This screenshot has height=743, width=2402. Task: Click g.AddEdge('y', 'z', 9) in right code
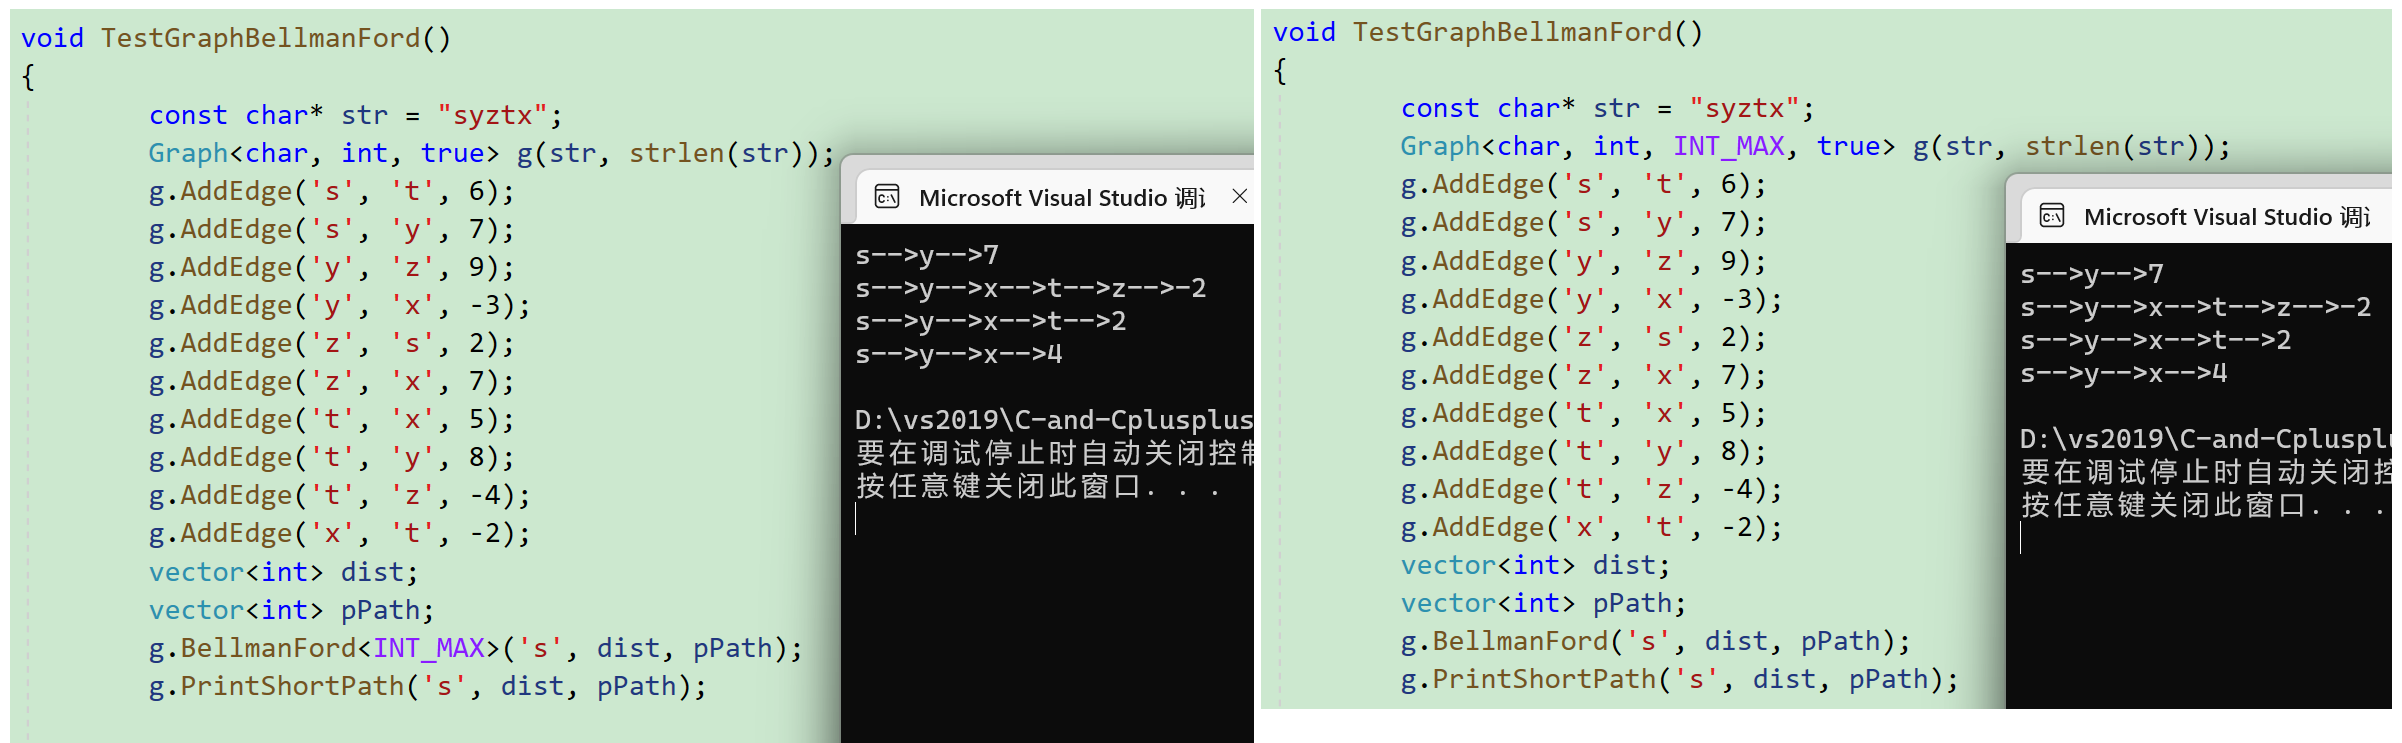pos(1584,261)
